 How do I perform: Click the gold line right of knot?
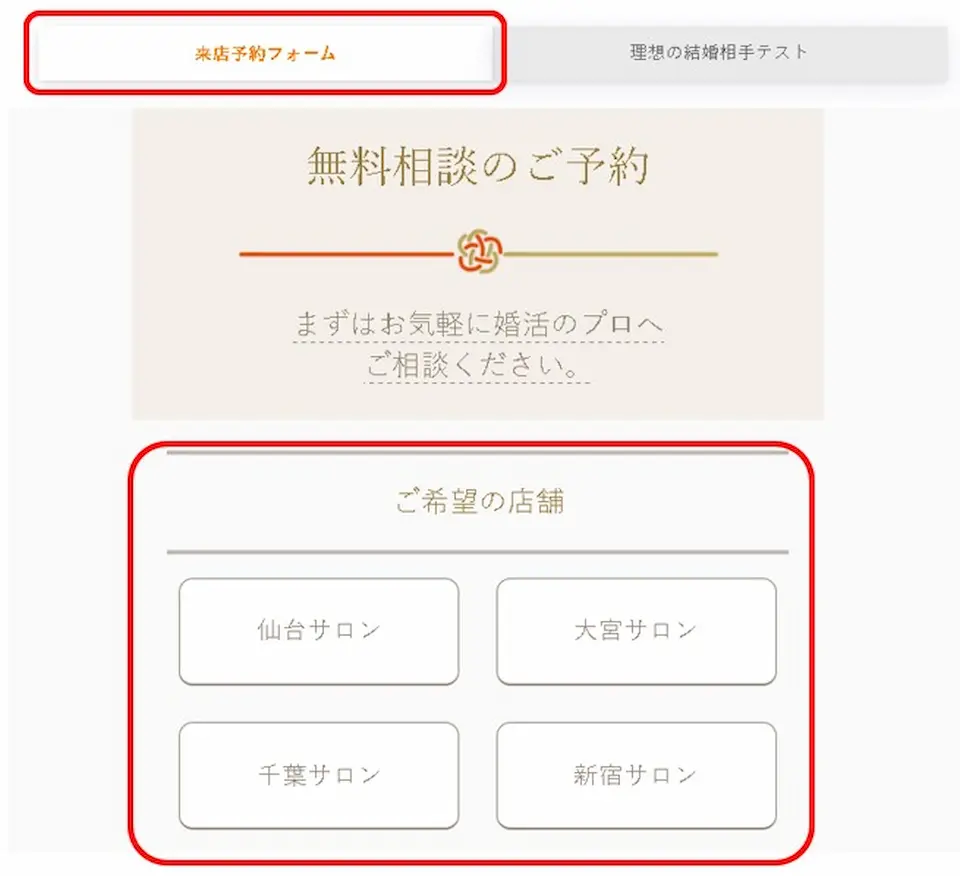click(610, 253)
